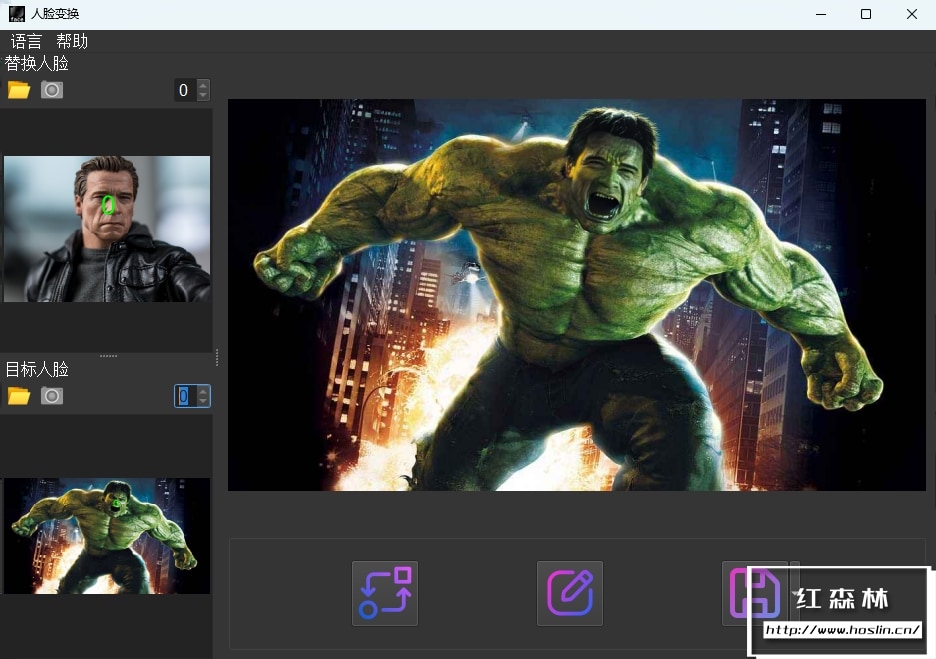Maximize the 人脸变换 window

(866, 14)
